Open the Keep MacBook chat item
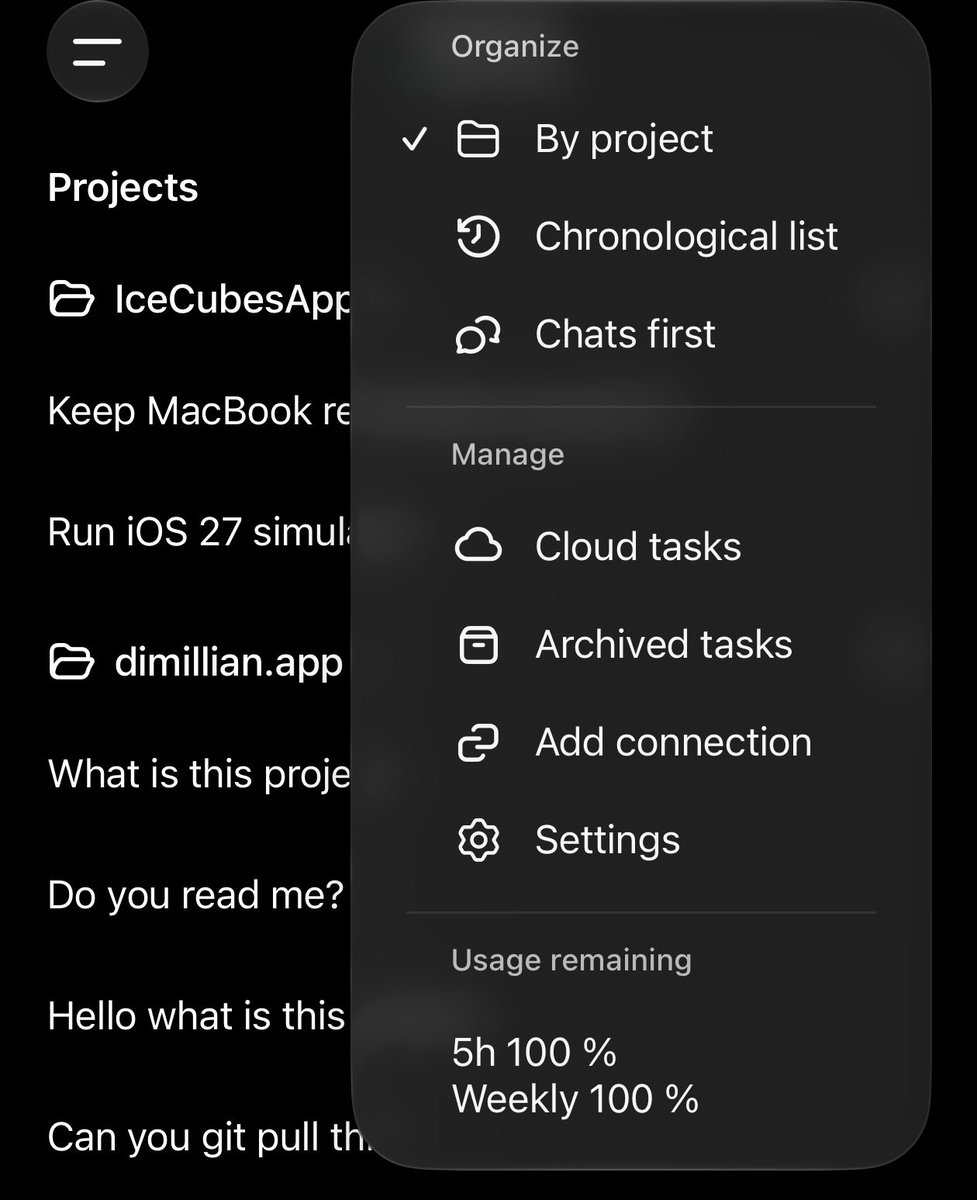 tap(199, 411)
